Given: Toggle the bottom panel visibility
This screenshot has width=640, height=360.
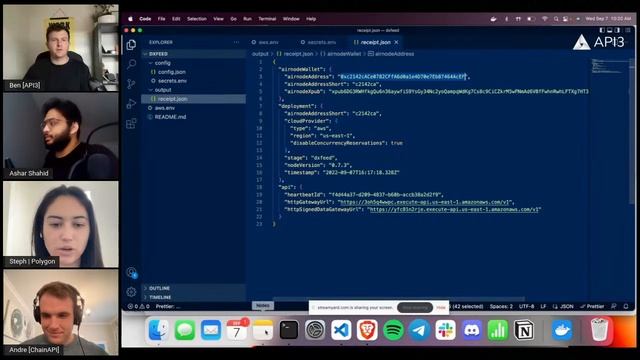Looking at the screenshot, I should (x=610, y=30).
